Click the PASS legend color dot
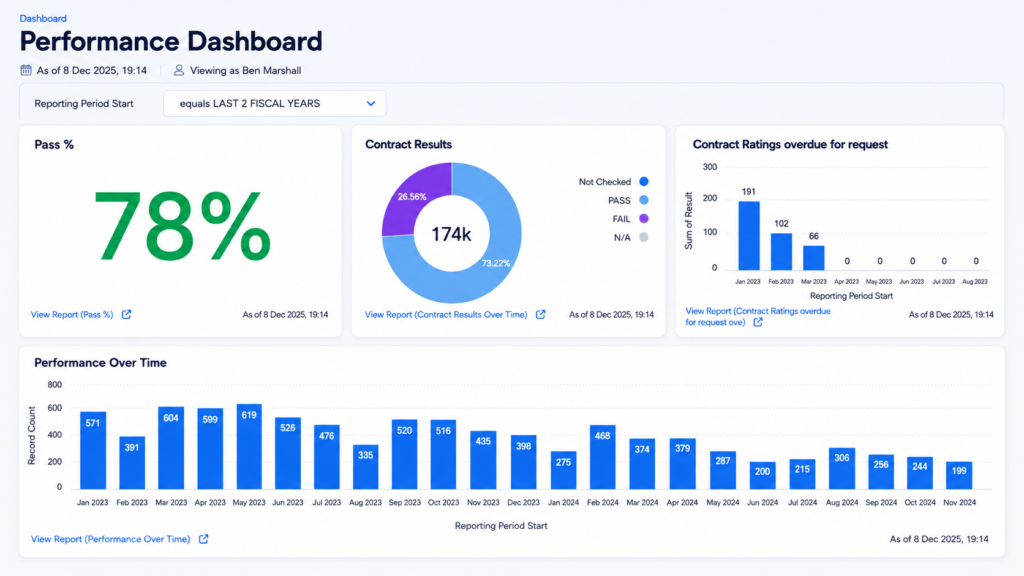 pos(644,200)
